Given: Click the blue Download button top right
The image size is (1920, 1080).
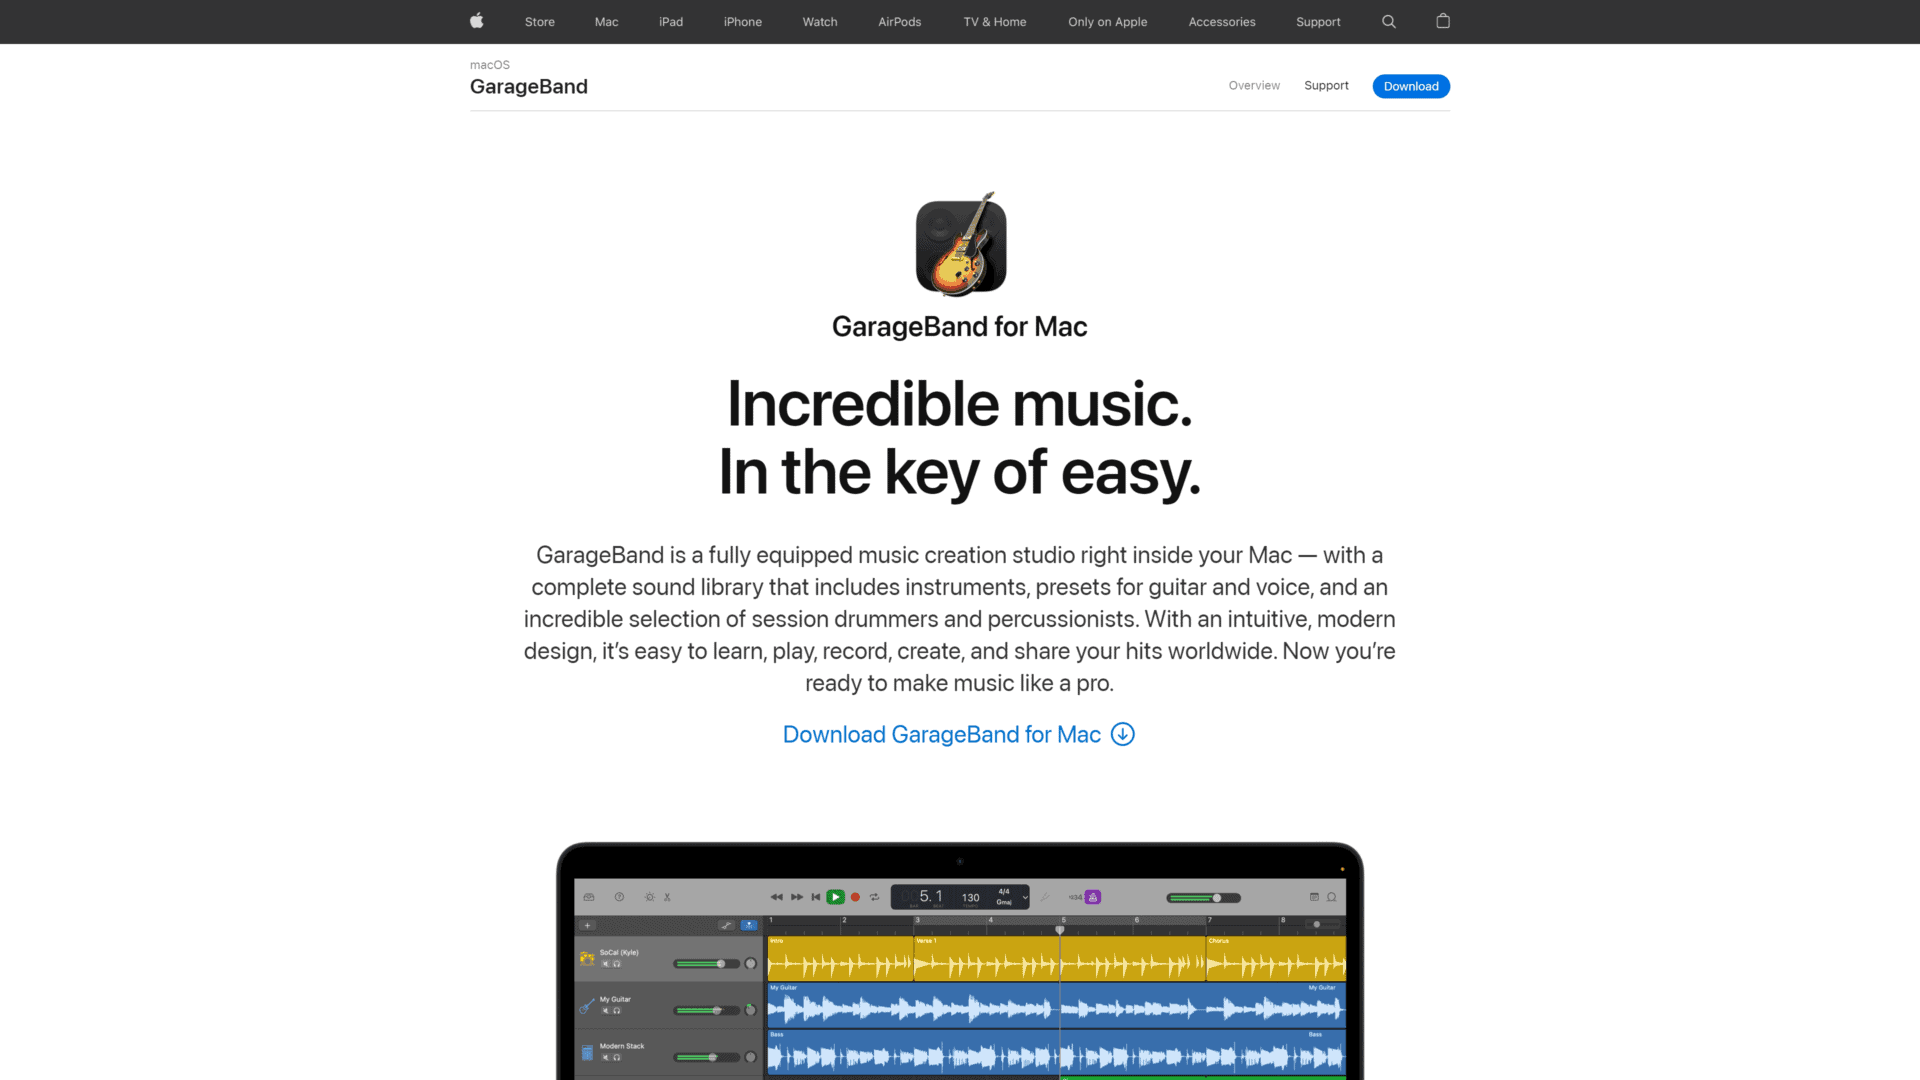Looking at the screenshot, I should [1411, 86].
